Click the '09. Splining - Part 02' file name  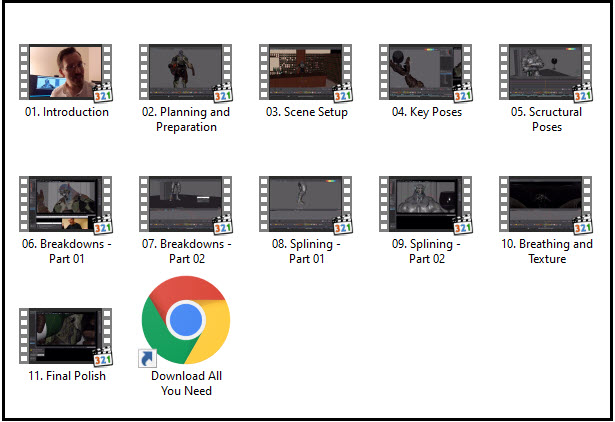(x=426, y=251)
